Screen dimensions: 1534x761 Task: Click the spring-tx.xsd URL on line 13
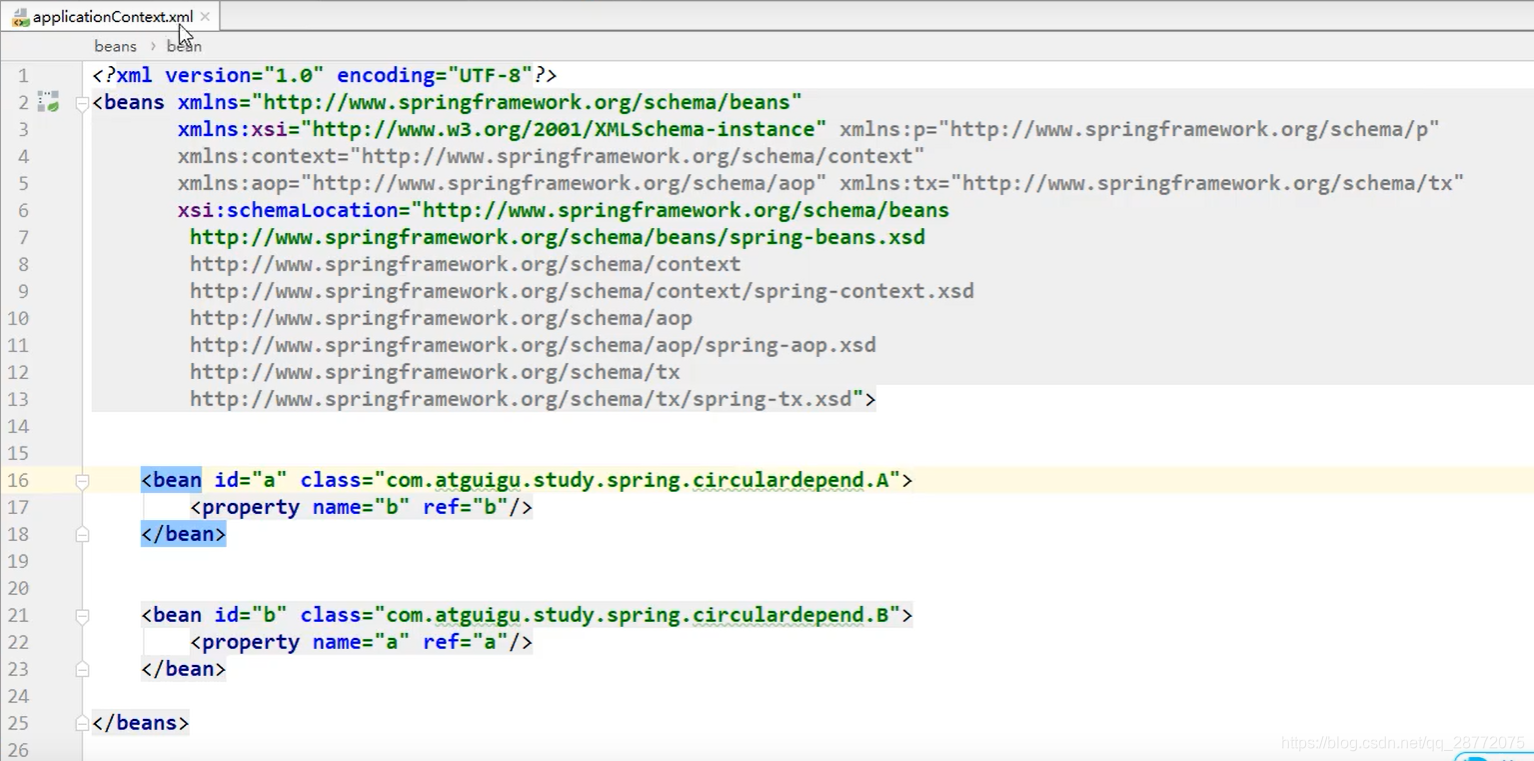520,399
